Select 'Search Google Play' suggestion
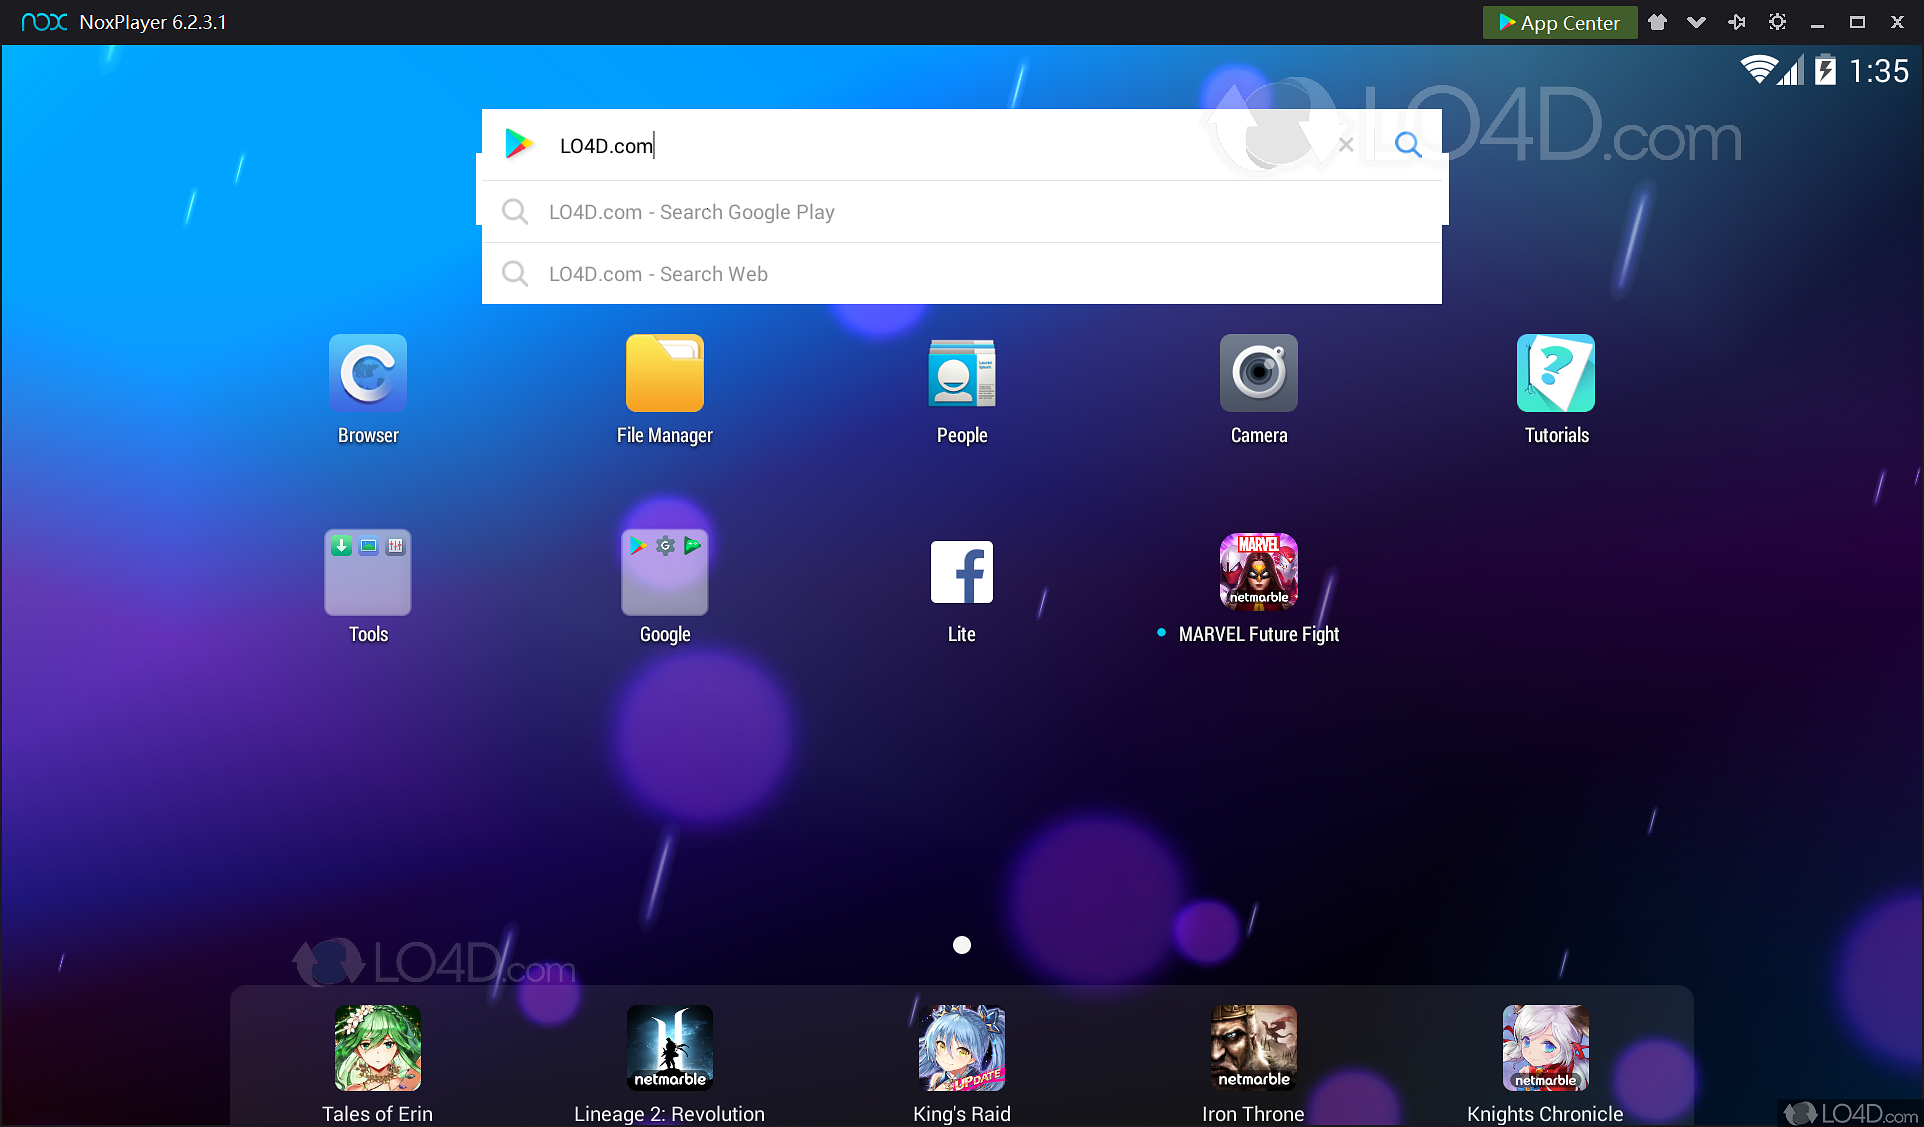This screenshot has height=1127, width=1924. 691,212
